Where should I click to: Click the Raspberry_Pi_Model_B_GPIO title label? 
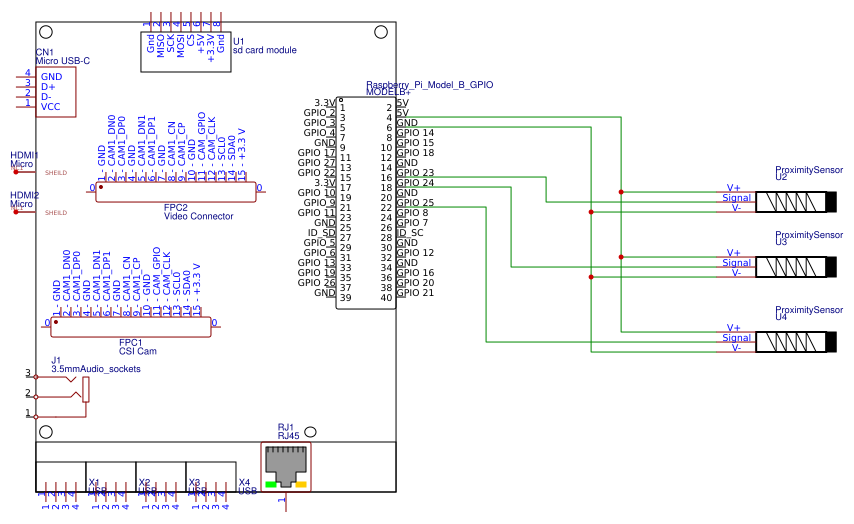pyautogui.click(x=430, y=84)
